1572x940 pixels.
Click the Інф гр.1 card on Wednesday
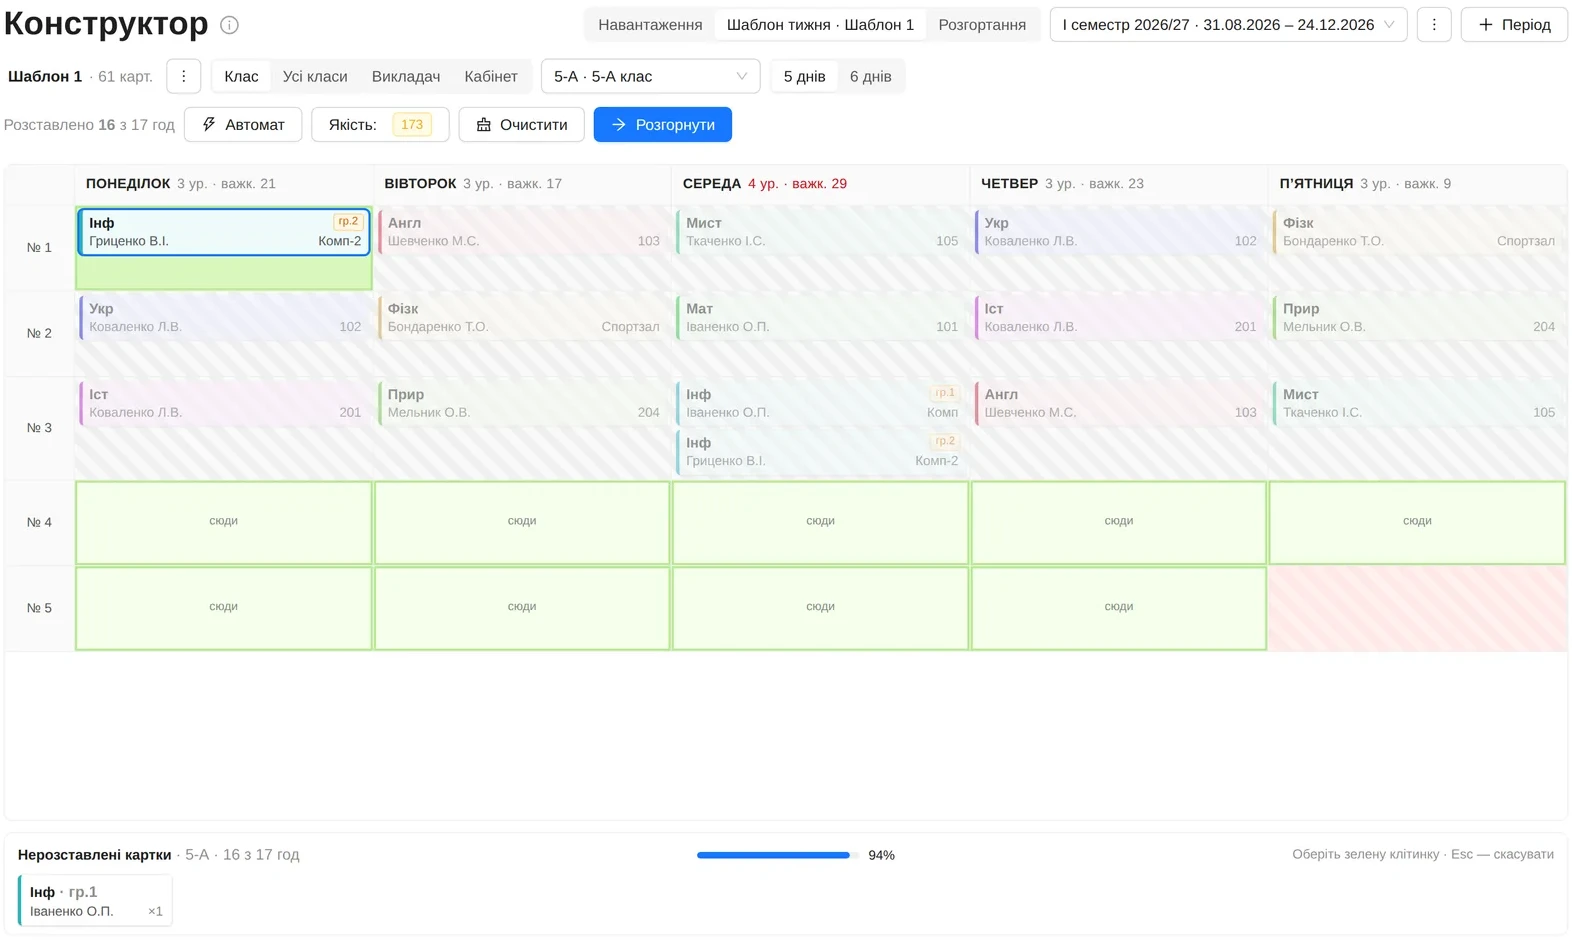(x=820, y=404)
